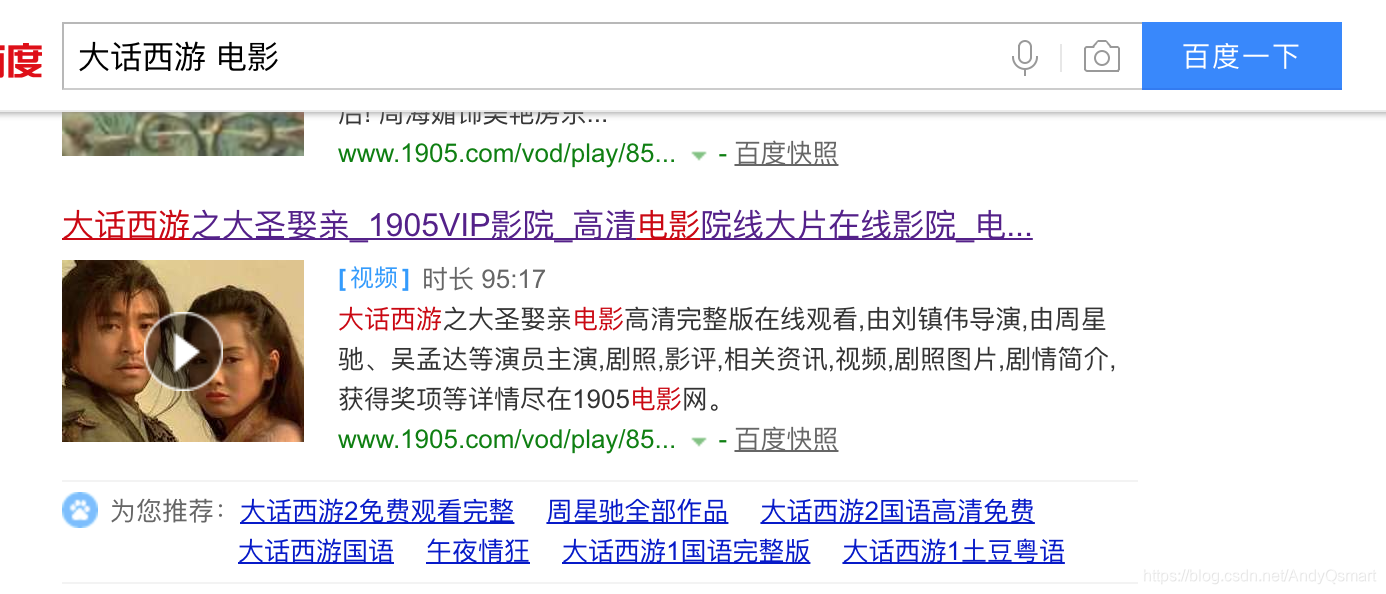Screen dimensions: 1386x594
Task: Open the partially visible top result thumbnail
Action: (183, 133)
